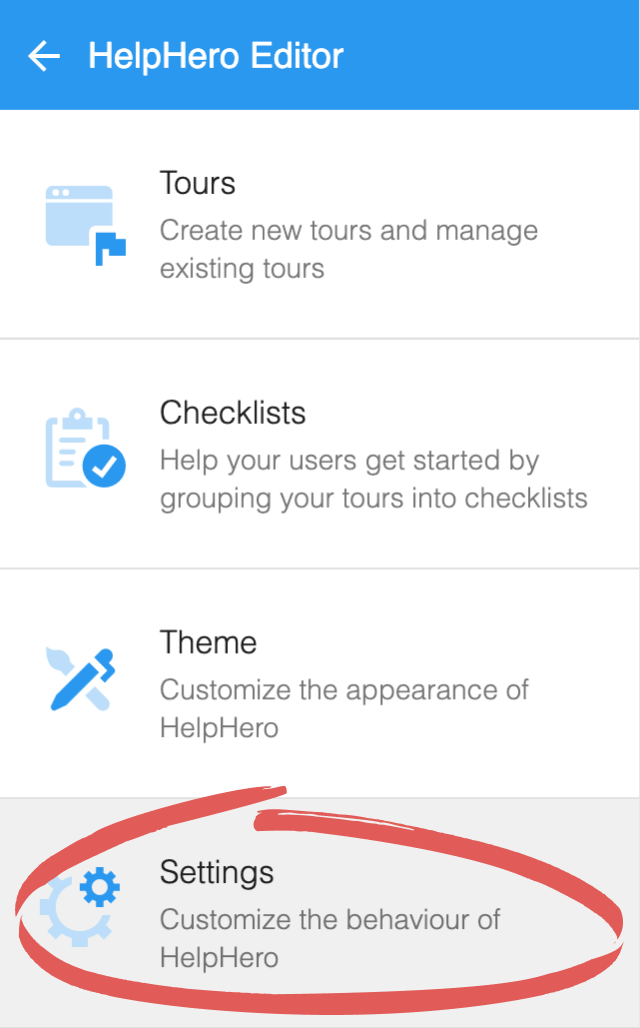Click the small blue Settings gear icon
The height and width of the screenshot is (1028, 640).
point(100,886)
